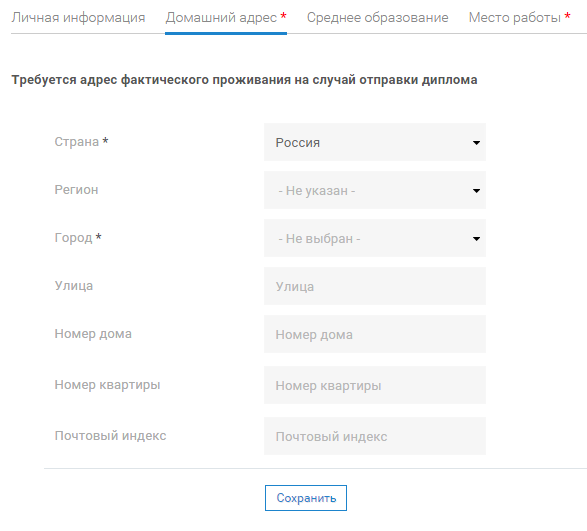Open the Страна dropdown showing Россия
Image resolution: width=587 pixels, height=531 pixels.
pyautogui.click(x=375, y=142)
